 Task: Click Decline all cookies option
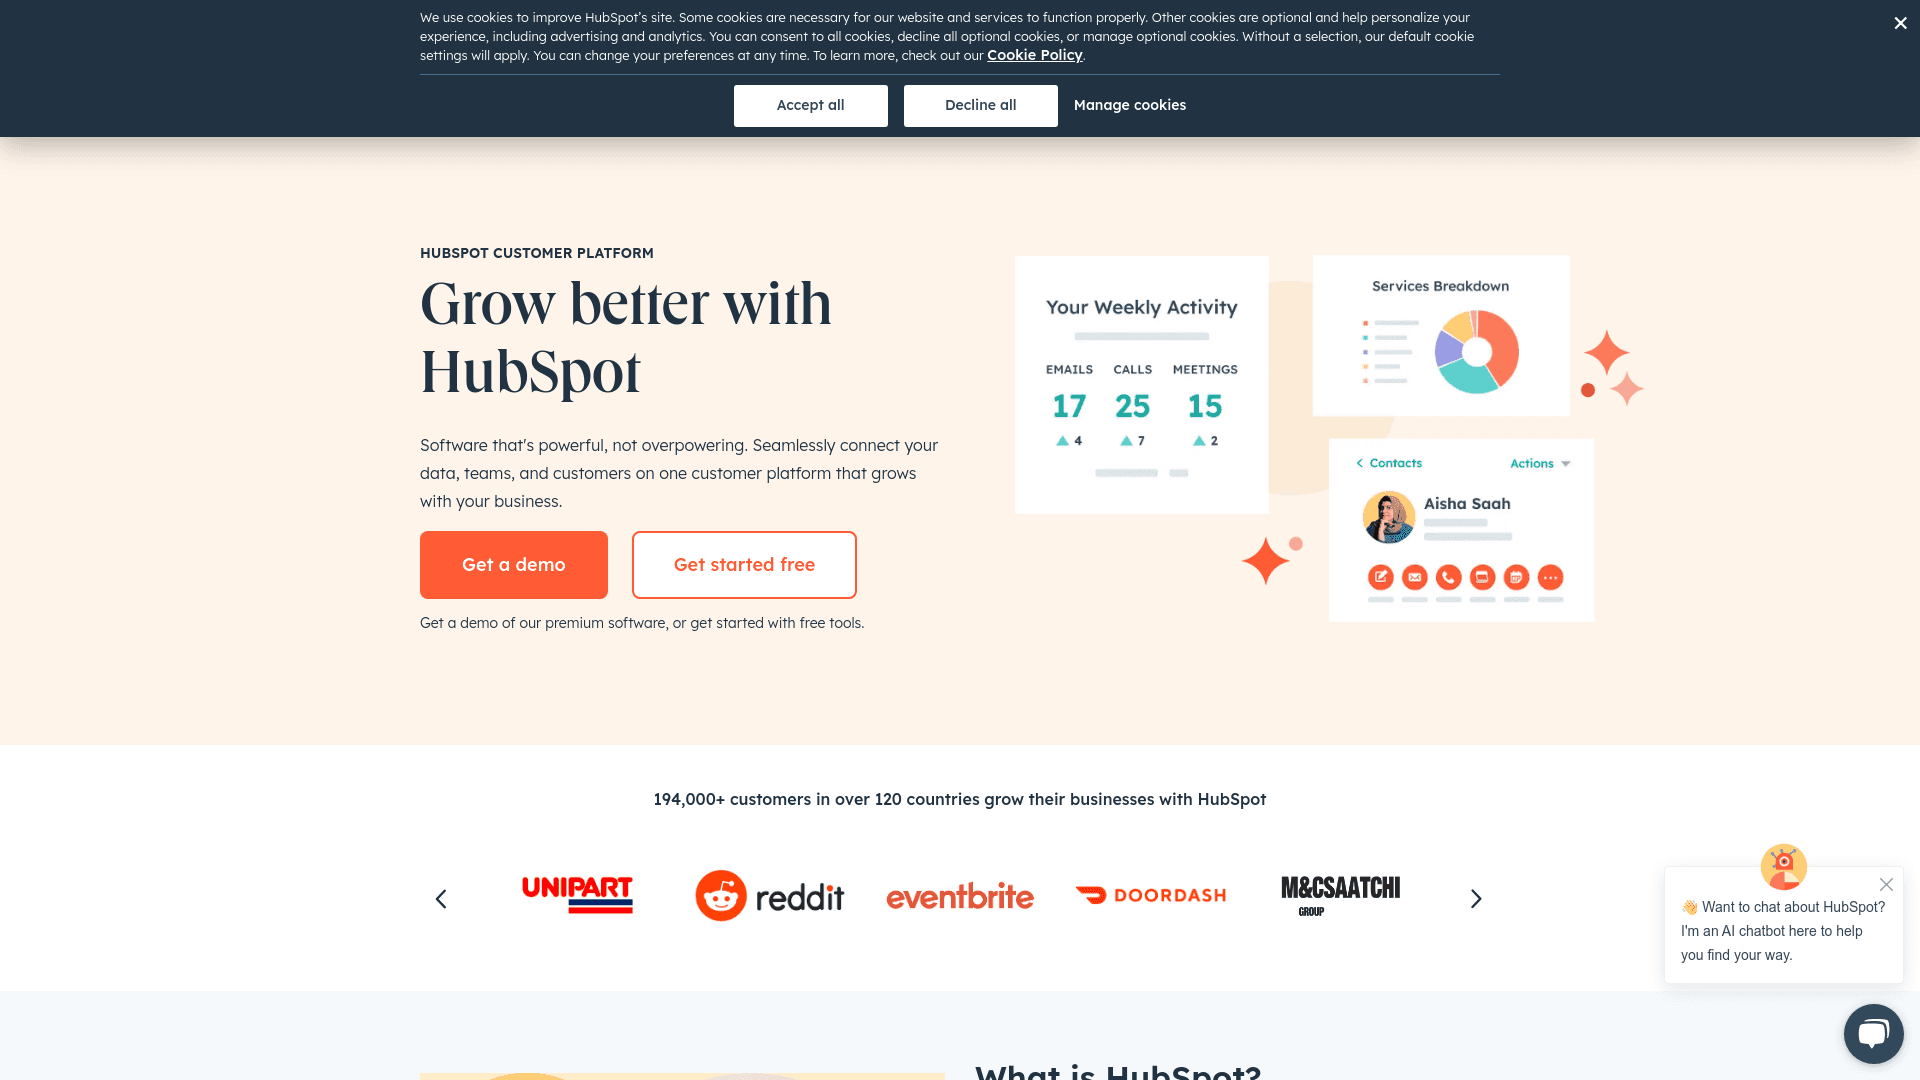coord(980,105)
